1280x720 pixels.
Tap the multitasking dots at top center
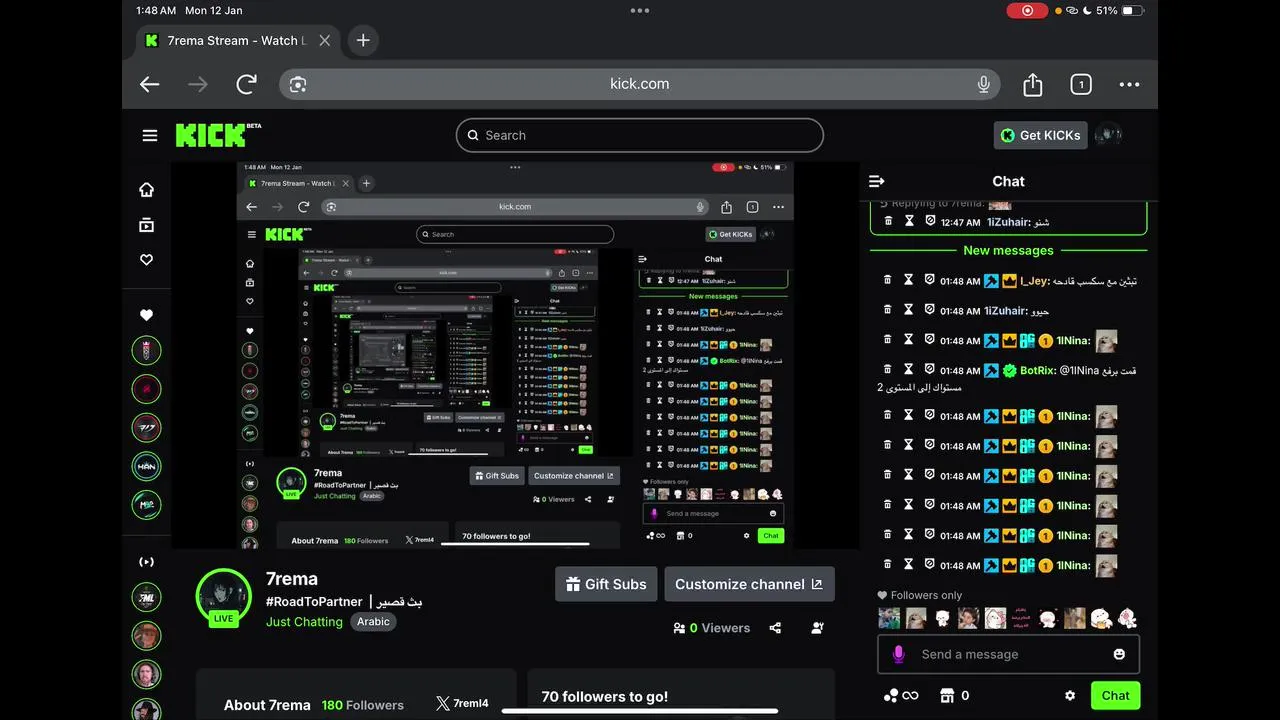(640, 10)
